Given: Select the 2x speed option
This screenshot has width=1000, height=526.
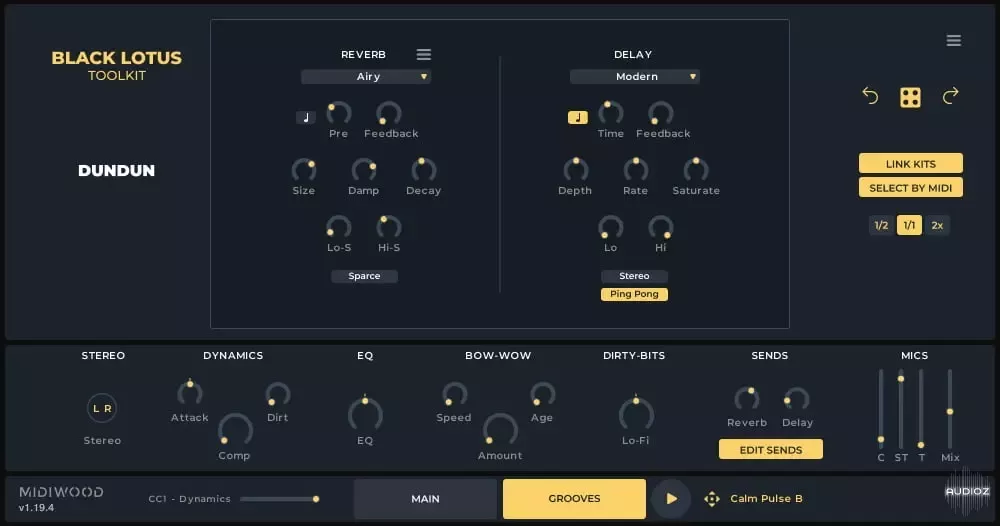Looking at the screenshot, I should [937, 225].
